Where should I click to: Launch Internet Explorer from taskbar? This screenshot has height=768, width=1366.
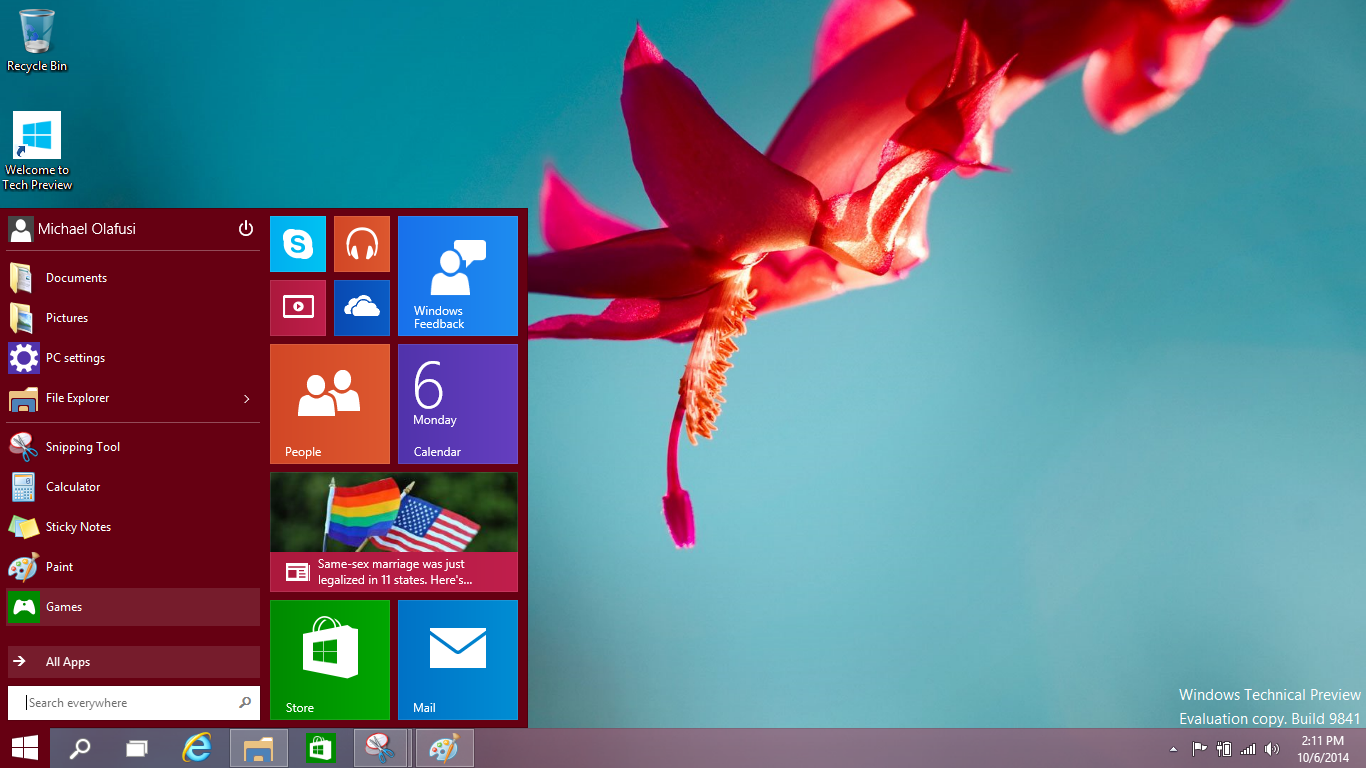(196, 747)
